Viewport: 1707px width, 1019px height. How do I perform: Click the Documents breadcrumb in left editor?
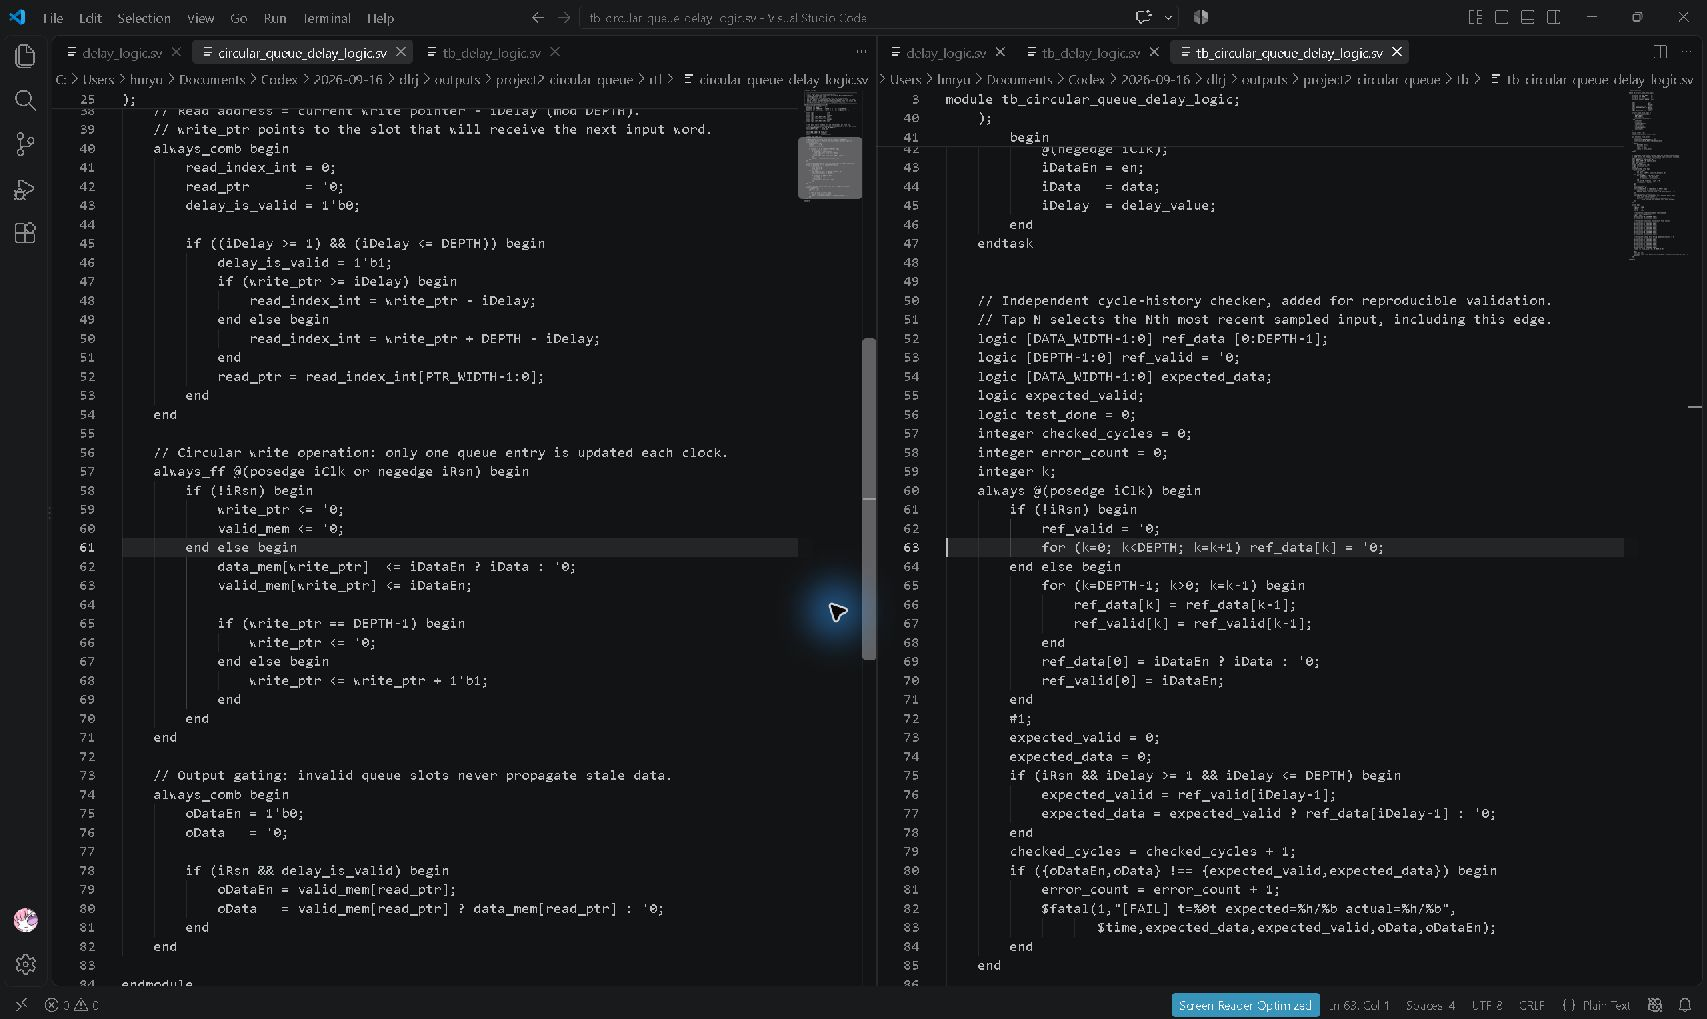[212, 79]
